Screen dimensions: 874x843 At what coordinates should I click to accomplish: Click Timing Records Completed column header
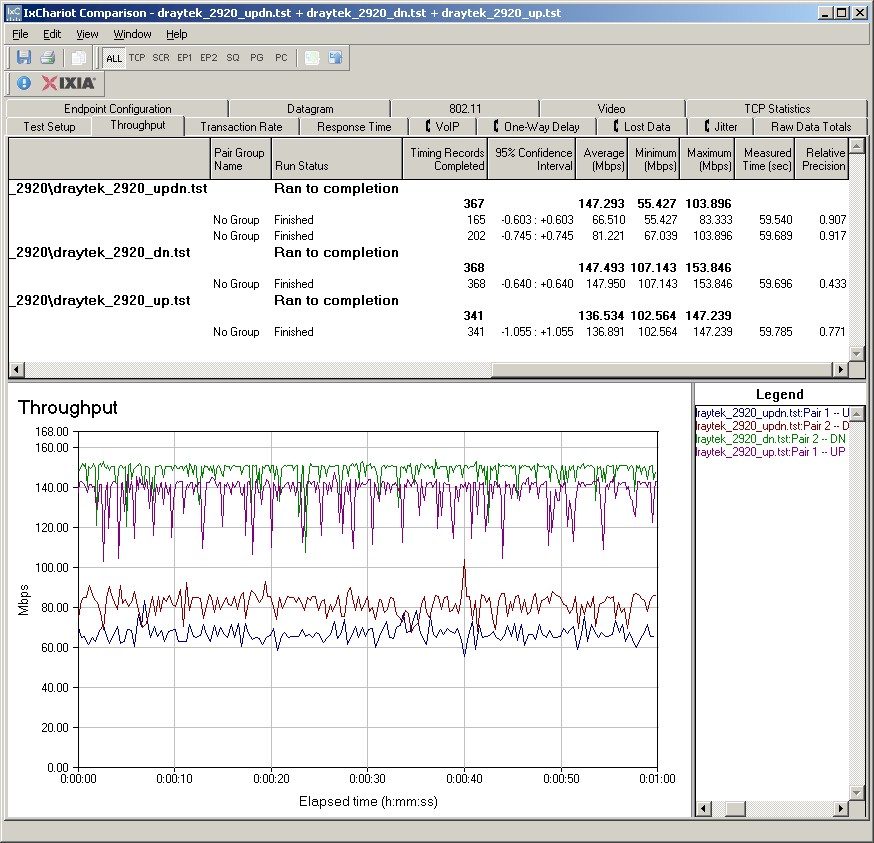coord(445,159)
